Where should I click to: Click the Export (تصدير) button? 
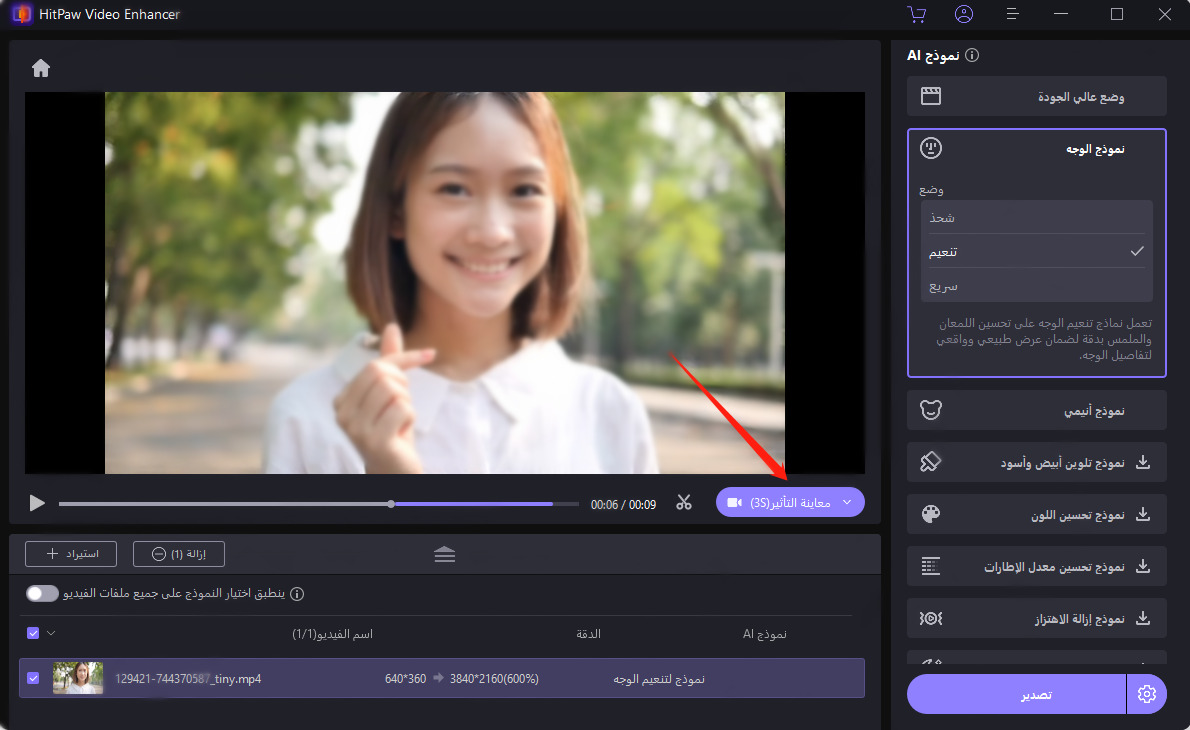1015,693
